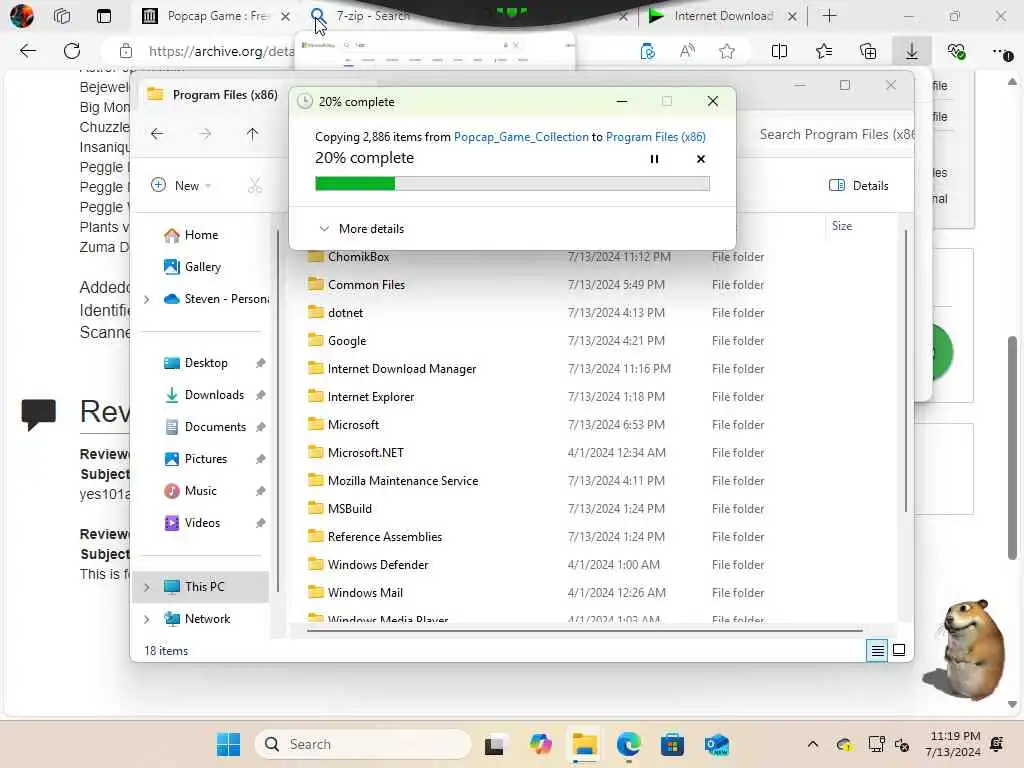Open the Popcap_Game_Collection source link

[521, 136]
